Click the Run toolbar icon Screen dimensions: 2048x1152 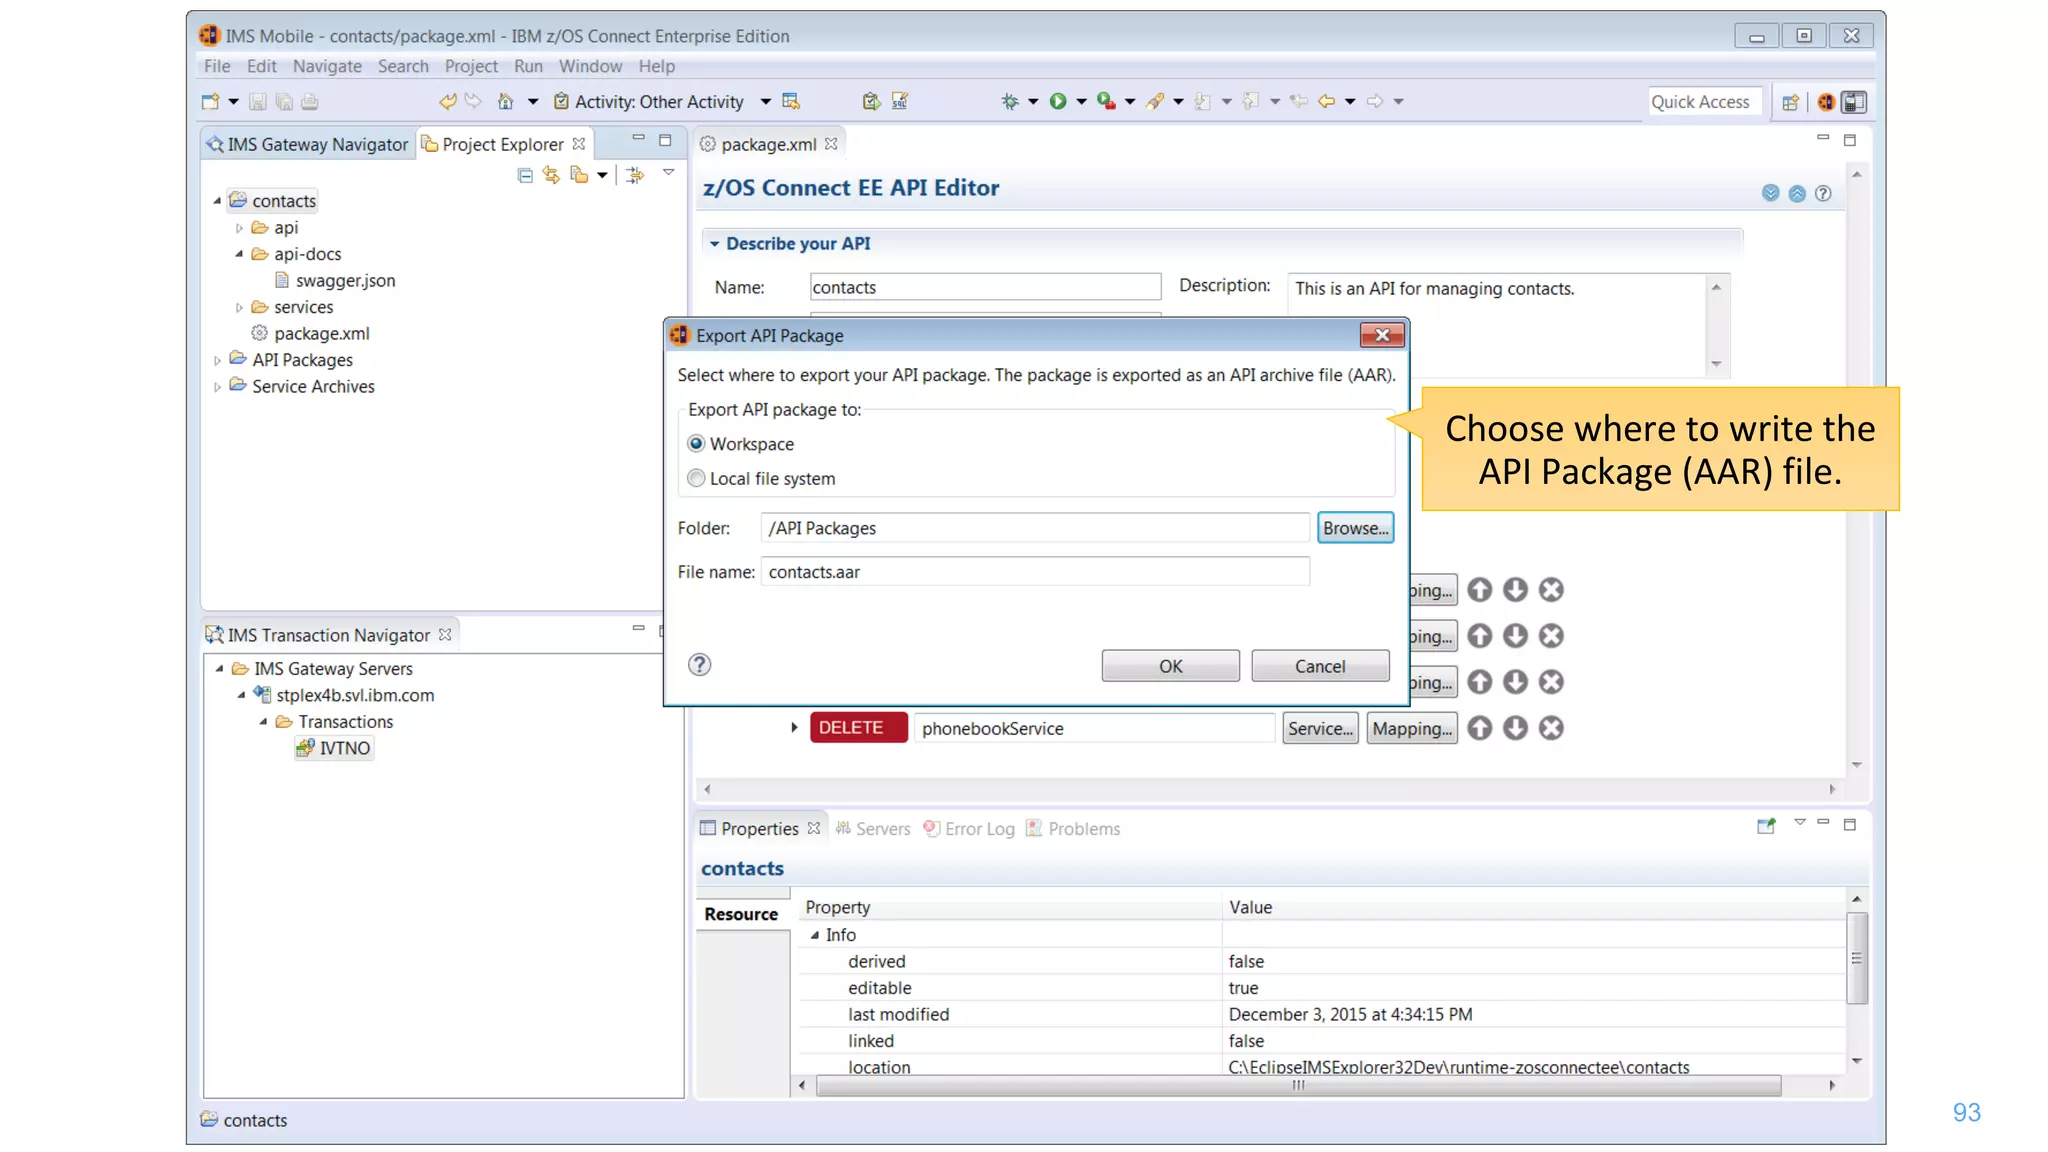click(x=1058, y=101)
